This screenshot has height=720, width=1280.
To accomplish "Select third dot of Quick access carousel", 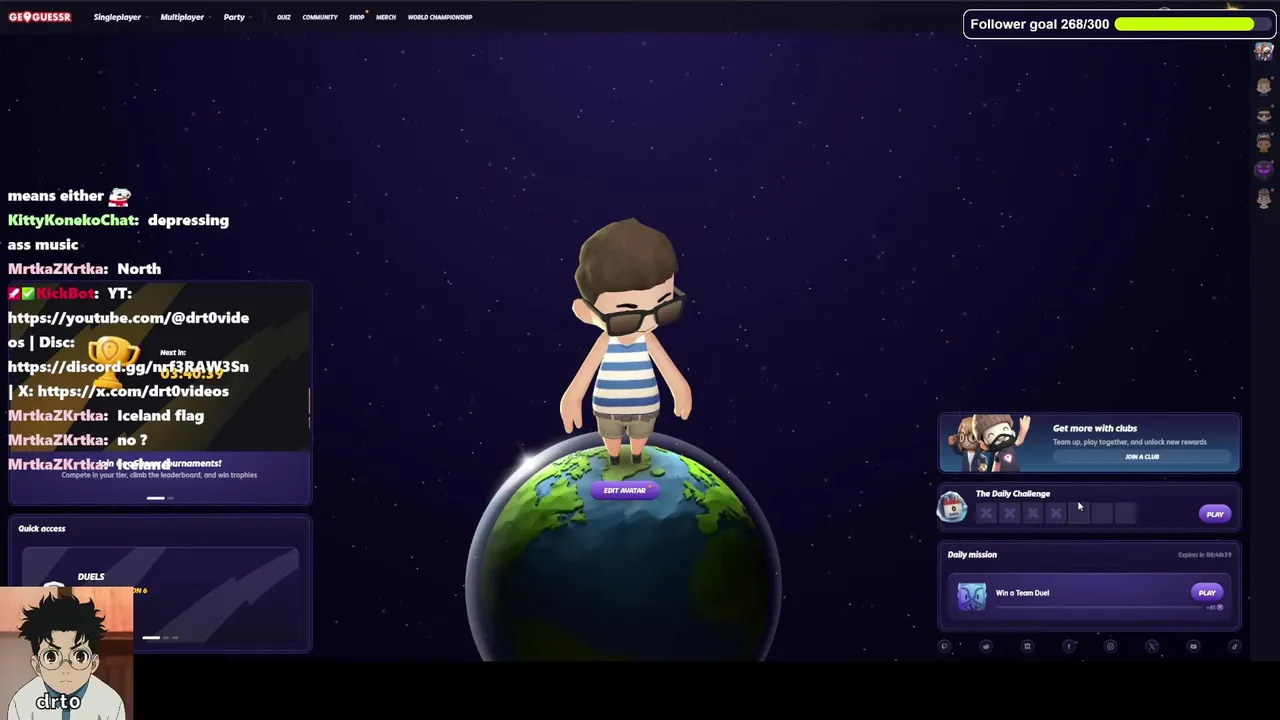I will [176, 638].
